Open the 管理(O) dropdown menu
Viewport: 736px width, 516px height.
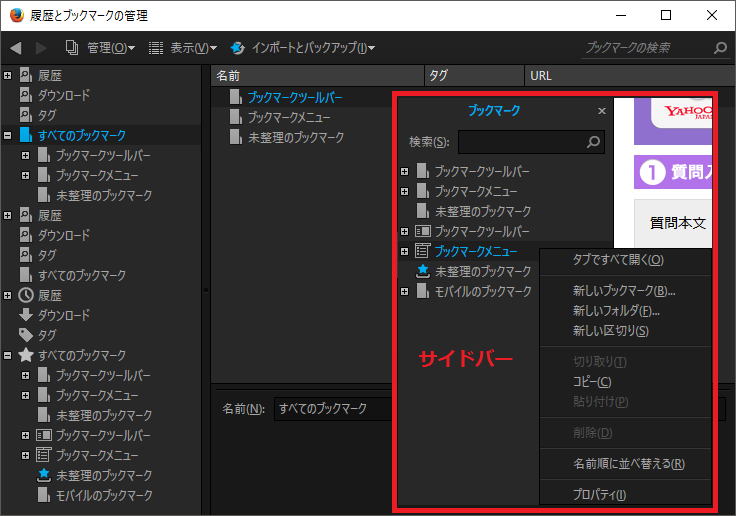click(111, 47)
